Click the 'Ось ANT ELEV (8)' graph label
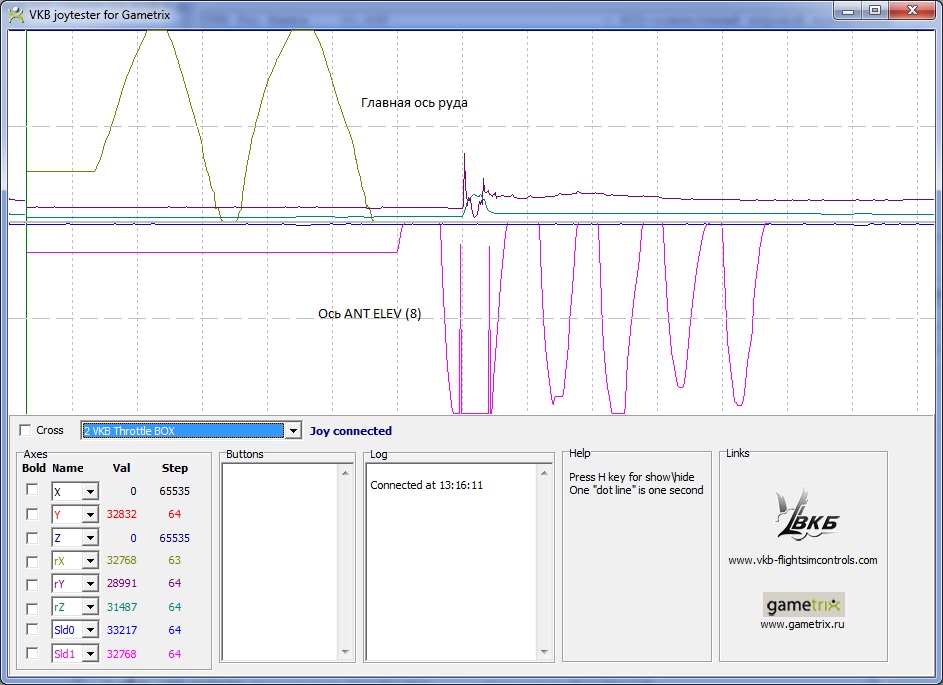Image resolution: width=943 pixels, height=685 pixels. click(x=369, y=314)
